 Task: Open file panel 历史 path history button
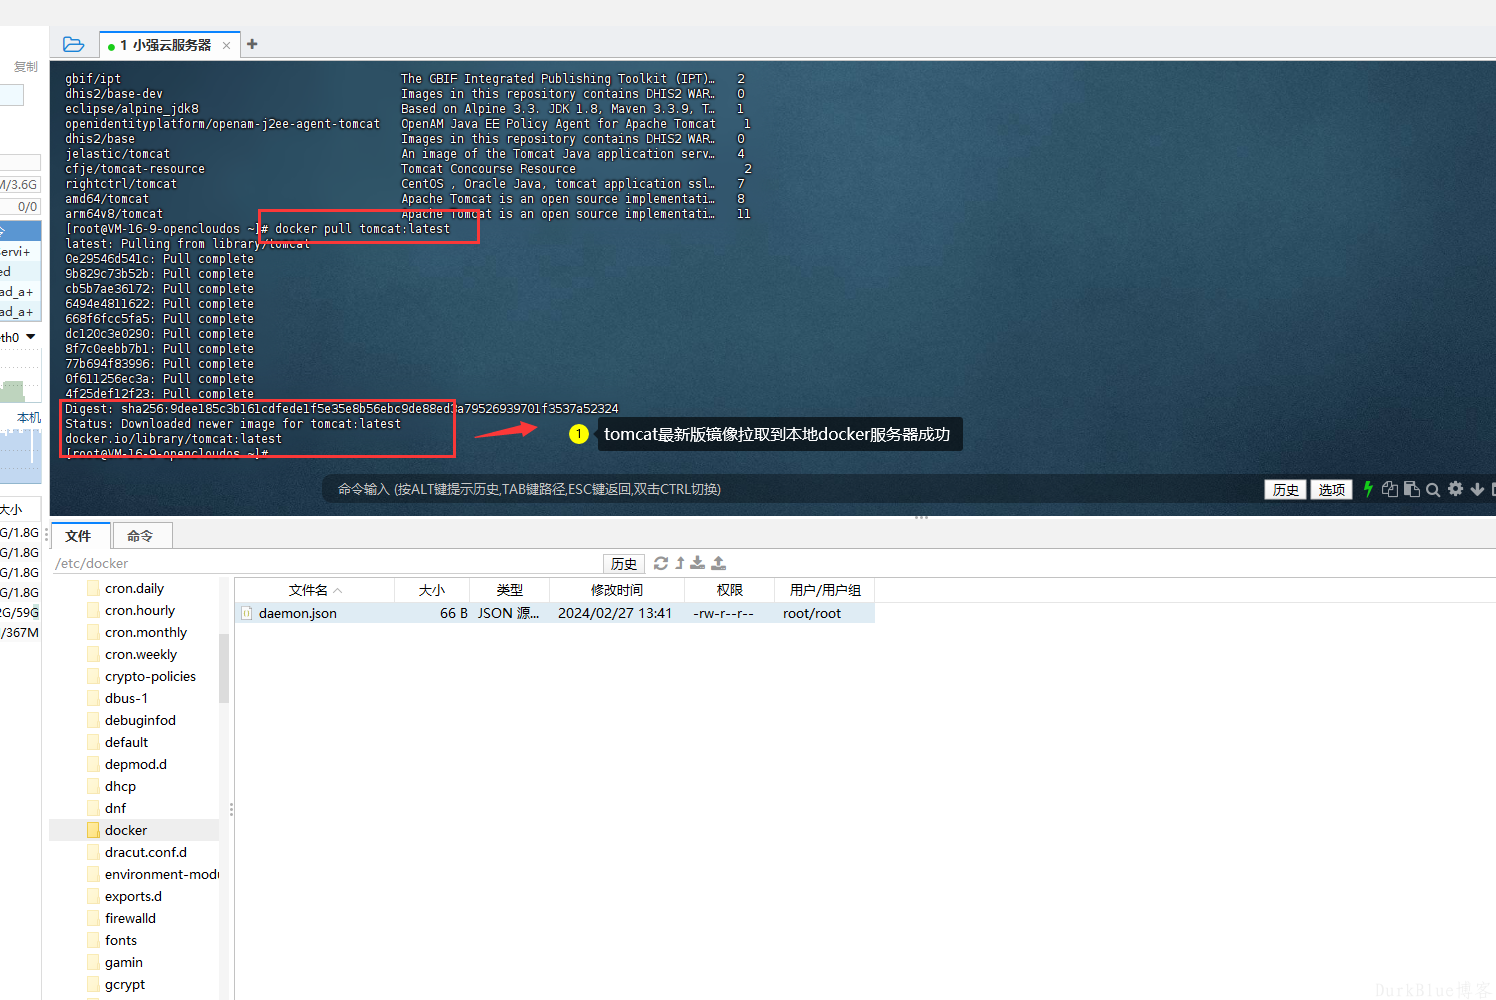[x=624, y=564]
